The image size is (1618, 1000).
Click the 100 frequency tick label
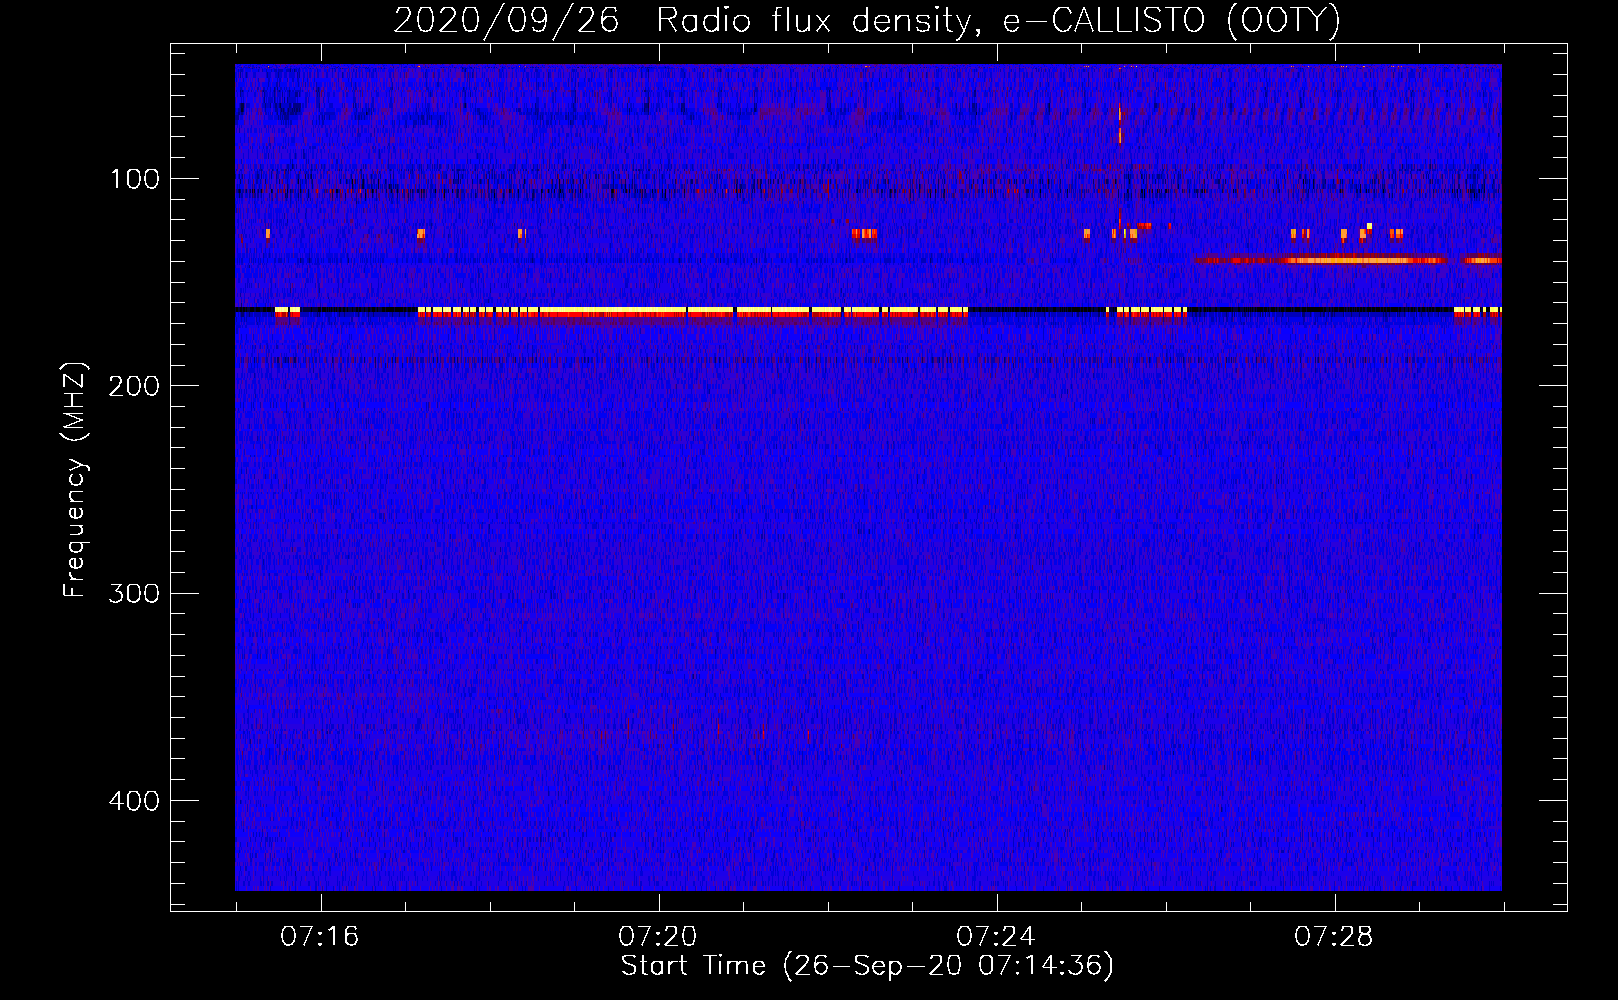click(135, 179)
